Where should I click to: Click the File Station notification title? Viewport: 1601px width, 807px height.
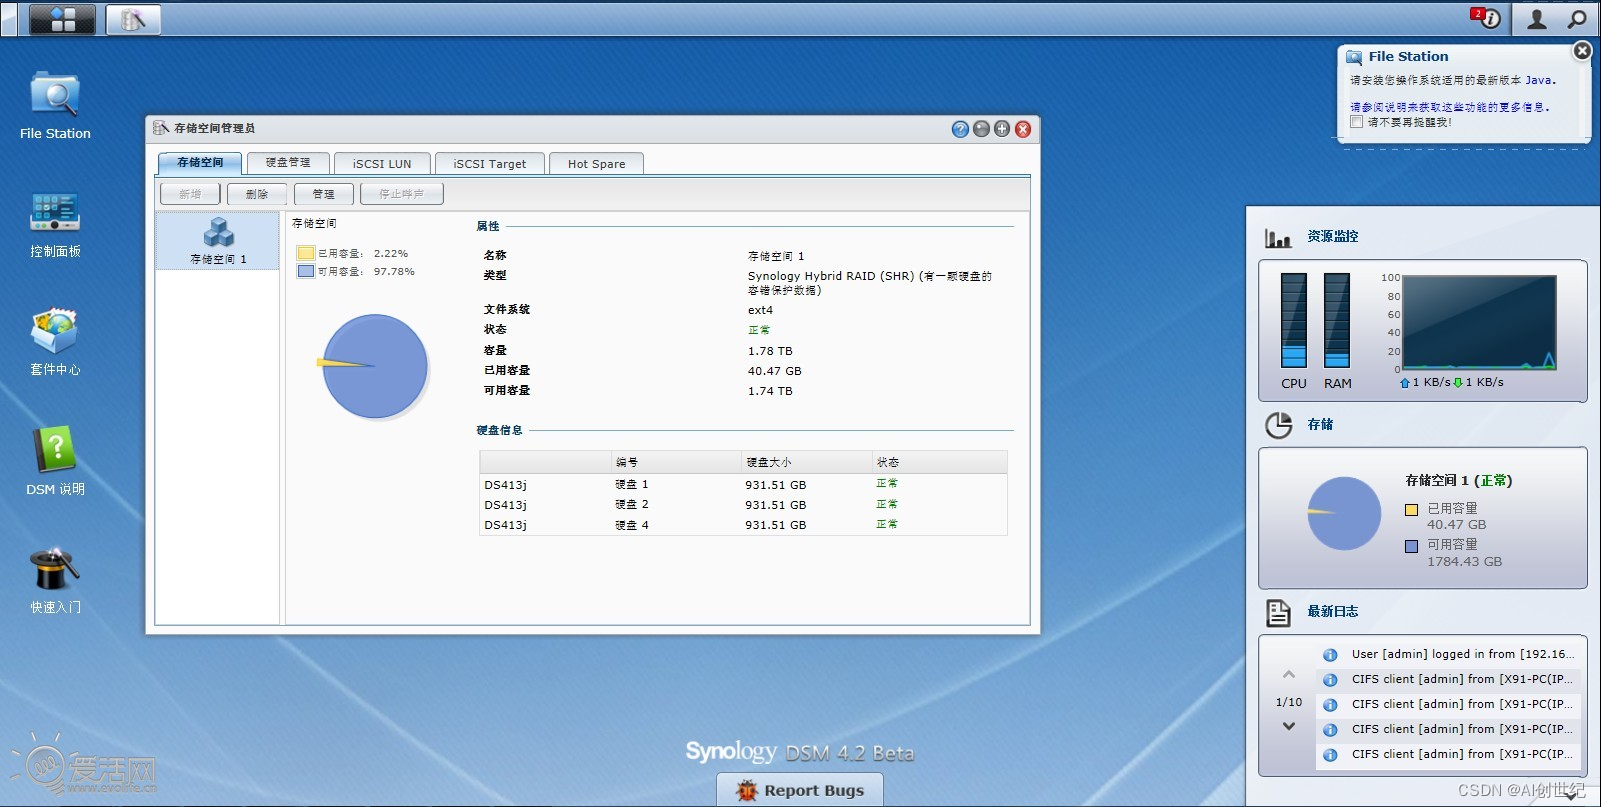pos(1408,56)
